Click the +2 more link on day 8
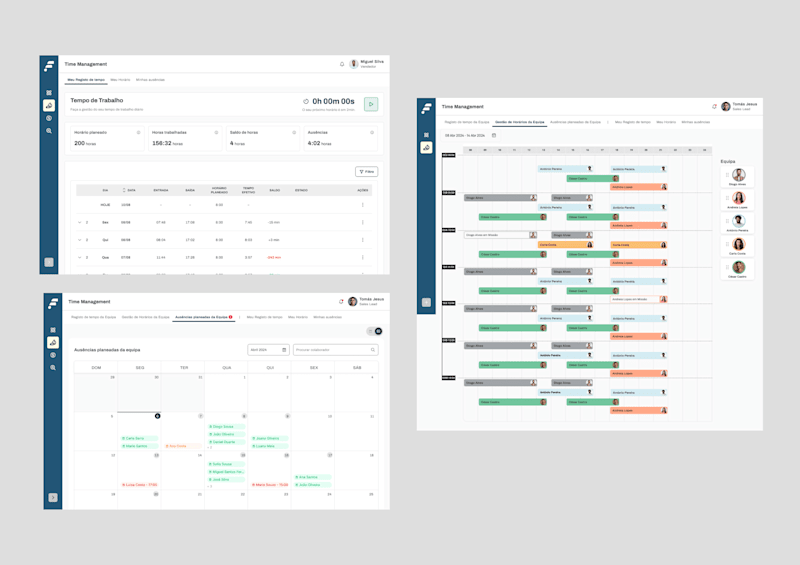Screen dimensions: 800x565 pyautogui.click(x=210, y=448)
